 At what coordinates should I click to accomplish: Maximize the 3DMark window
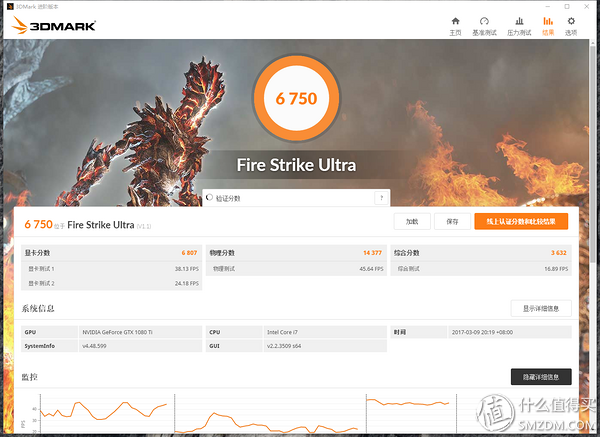[x=567, y=7]
